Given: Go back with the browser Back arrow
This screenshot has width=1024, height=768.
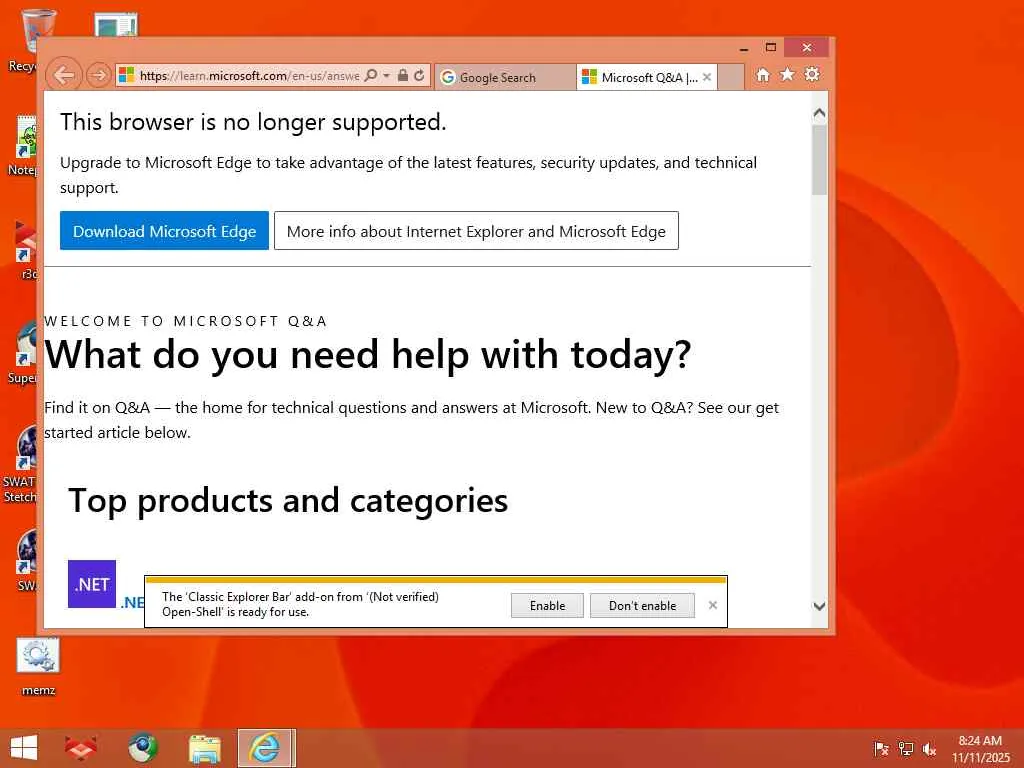Looking at the screenshot, I should (64, 76).
